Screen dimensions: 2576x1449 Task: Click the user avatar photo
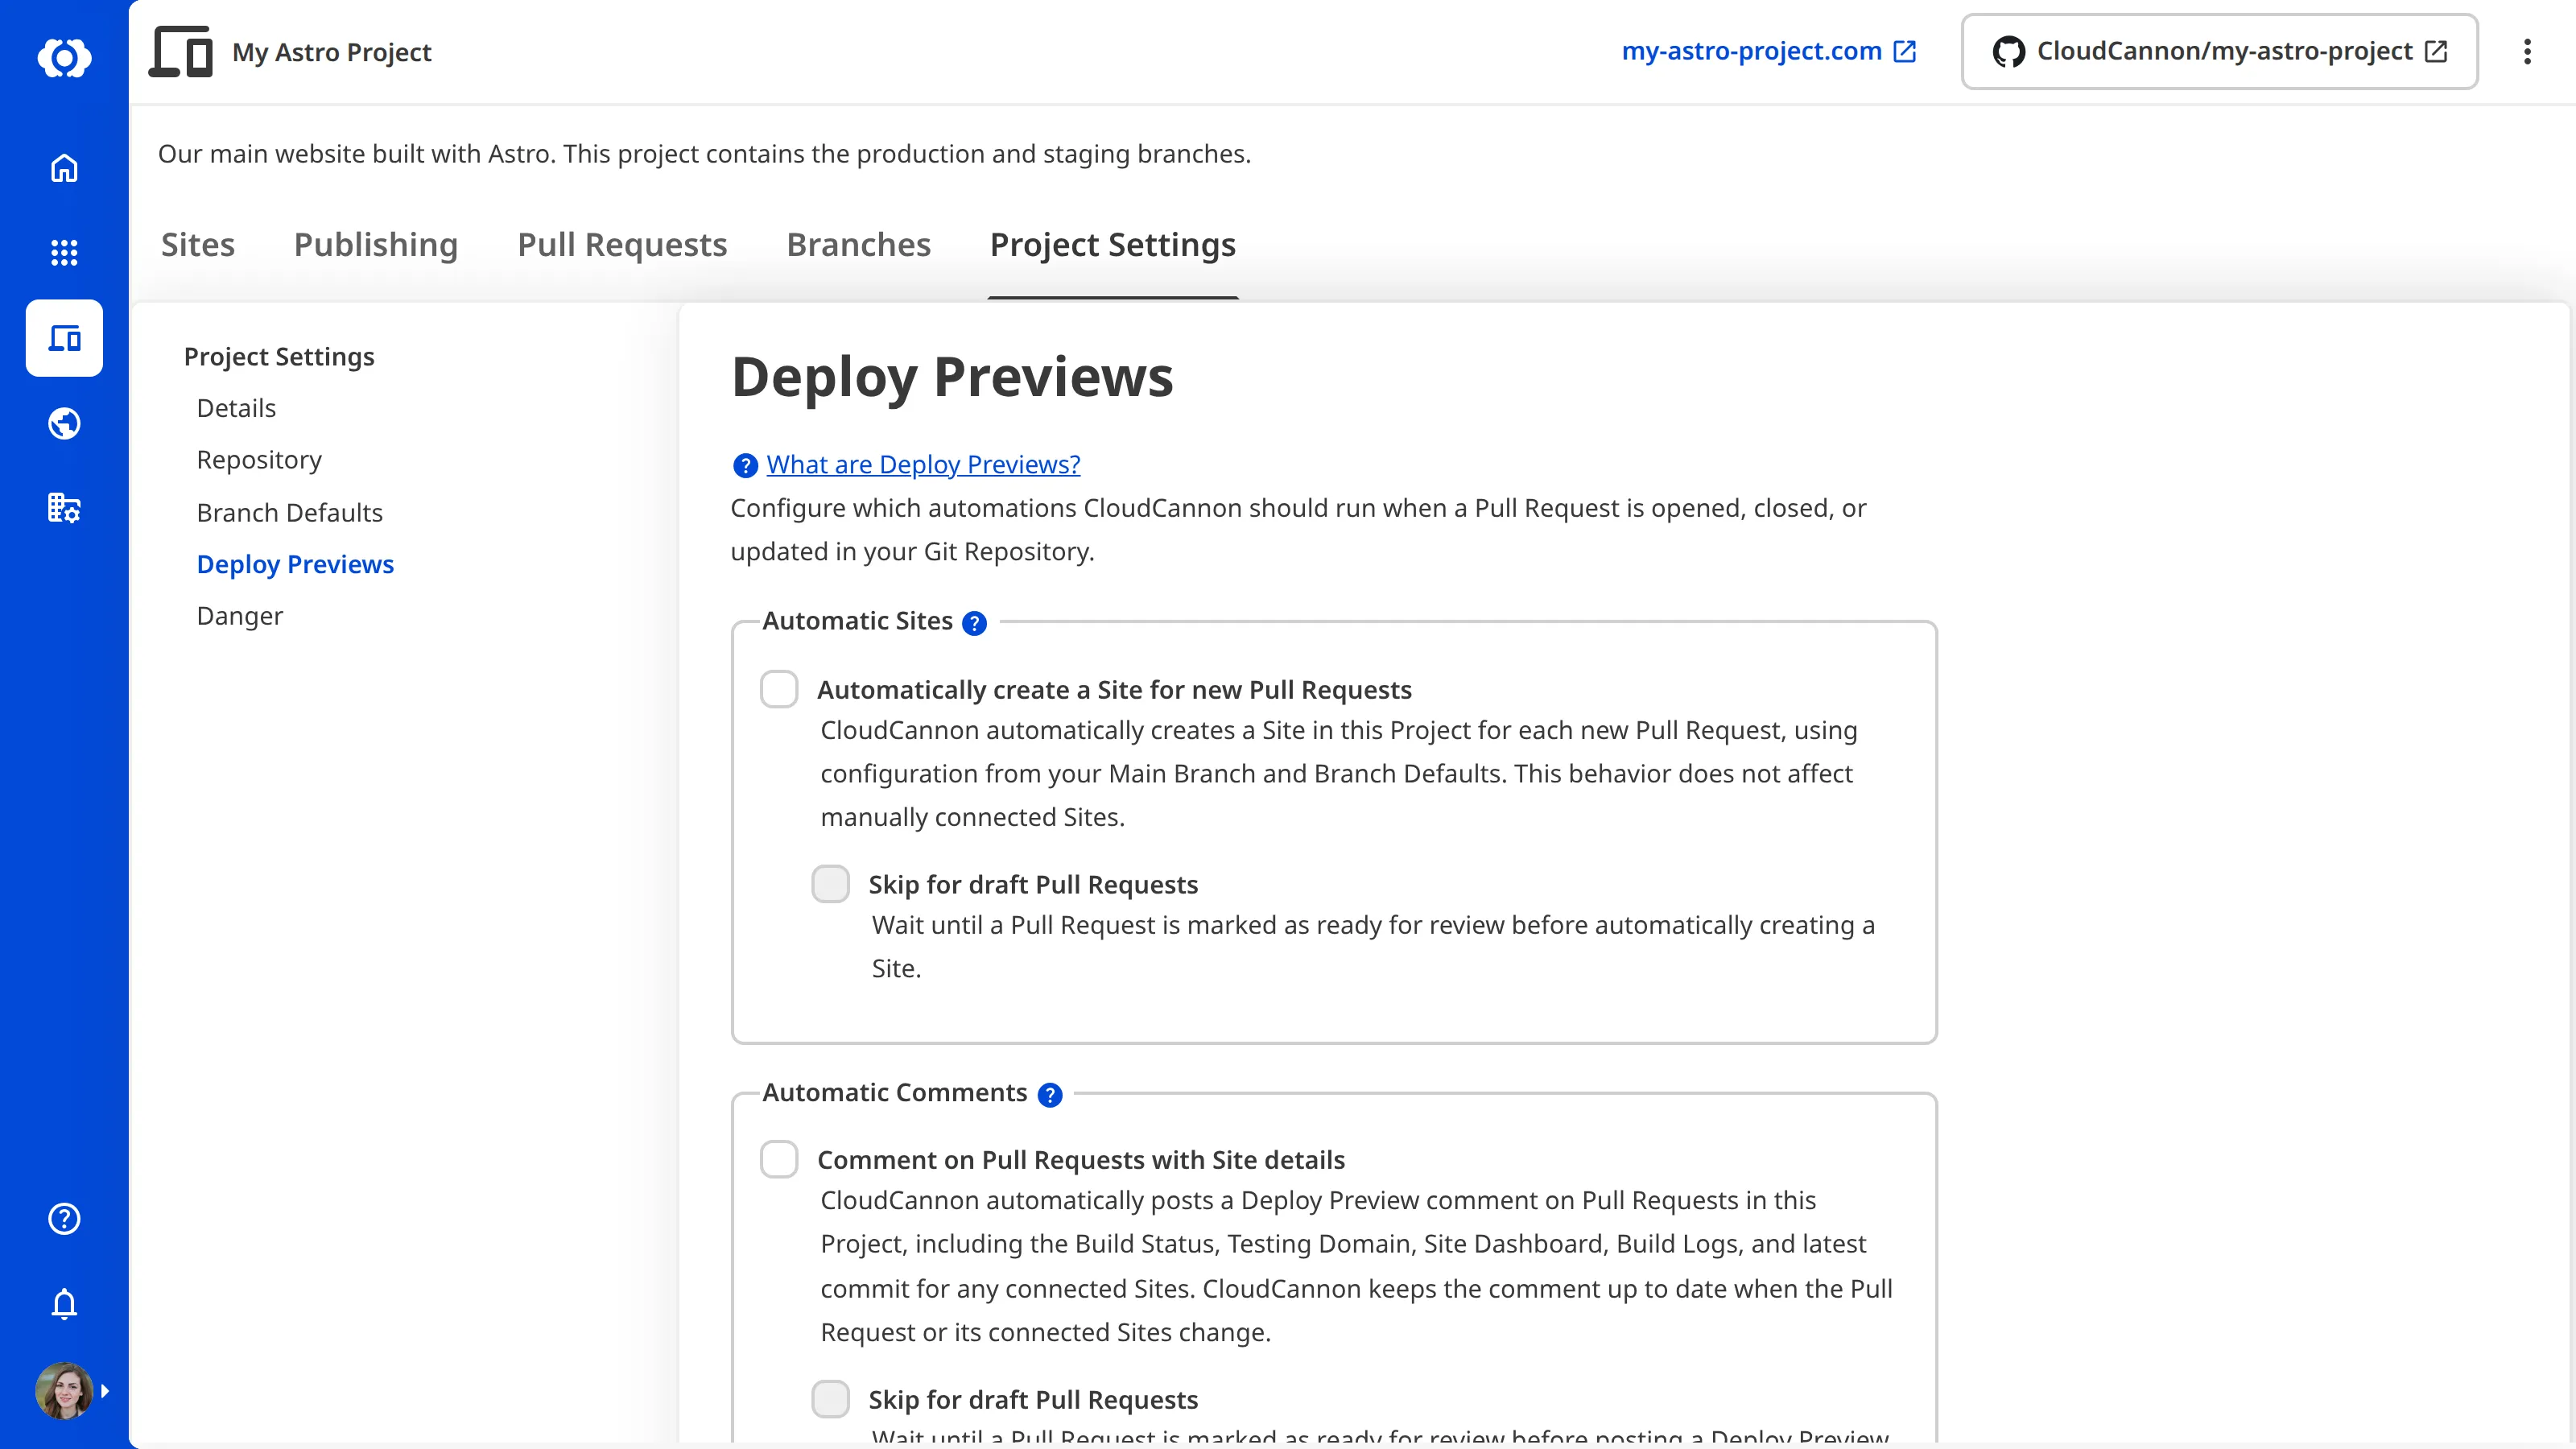coord(64,1390)
